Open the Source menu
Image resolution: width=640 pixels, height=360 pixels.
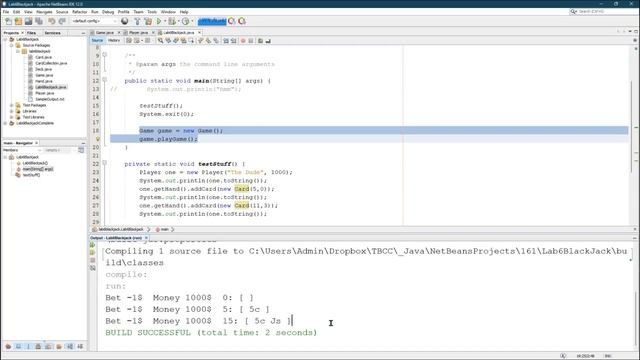(62, 12)
